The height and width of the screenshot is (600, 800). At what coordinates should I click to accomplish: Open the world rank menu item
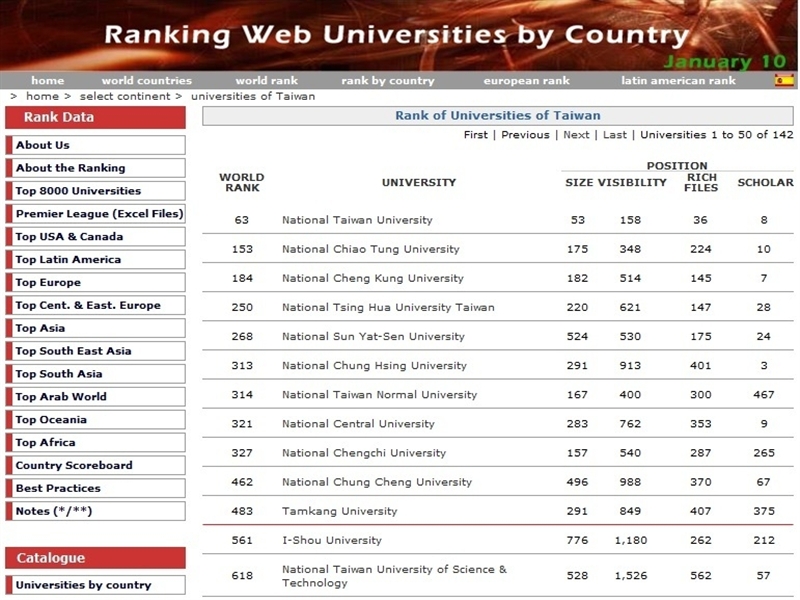coord(266,81)
